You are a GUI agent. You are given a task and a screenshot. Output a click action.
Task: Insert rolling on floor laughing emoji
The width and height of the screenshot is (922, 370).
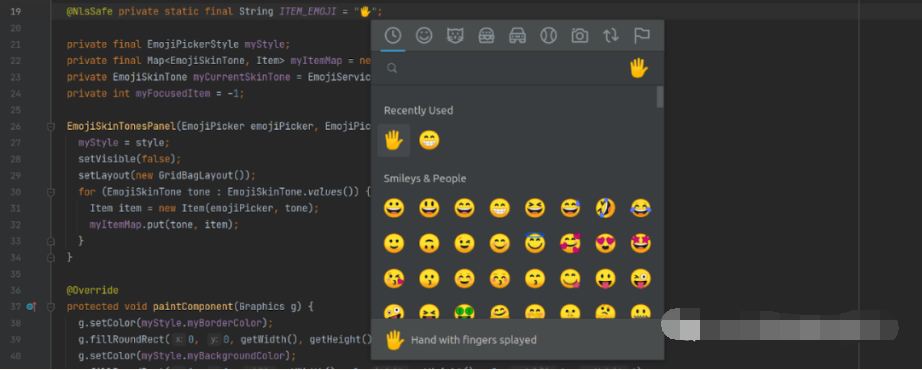pos(606,208)
